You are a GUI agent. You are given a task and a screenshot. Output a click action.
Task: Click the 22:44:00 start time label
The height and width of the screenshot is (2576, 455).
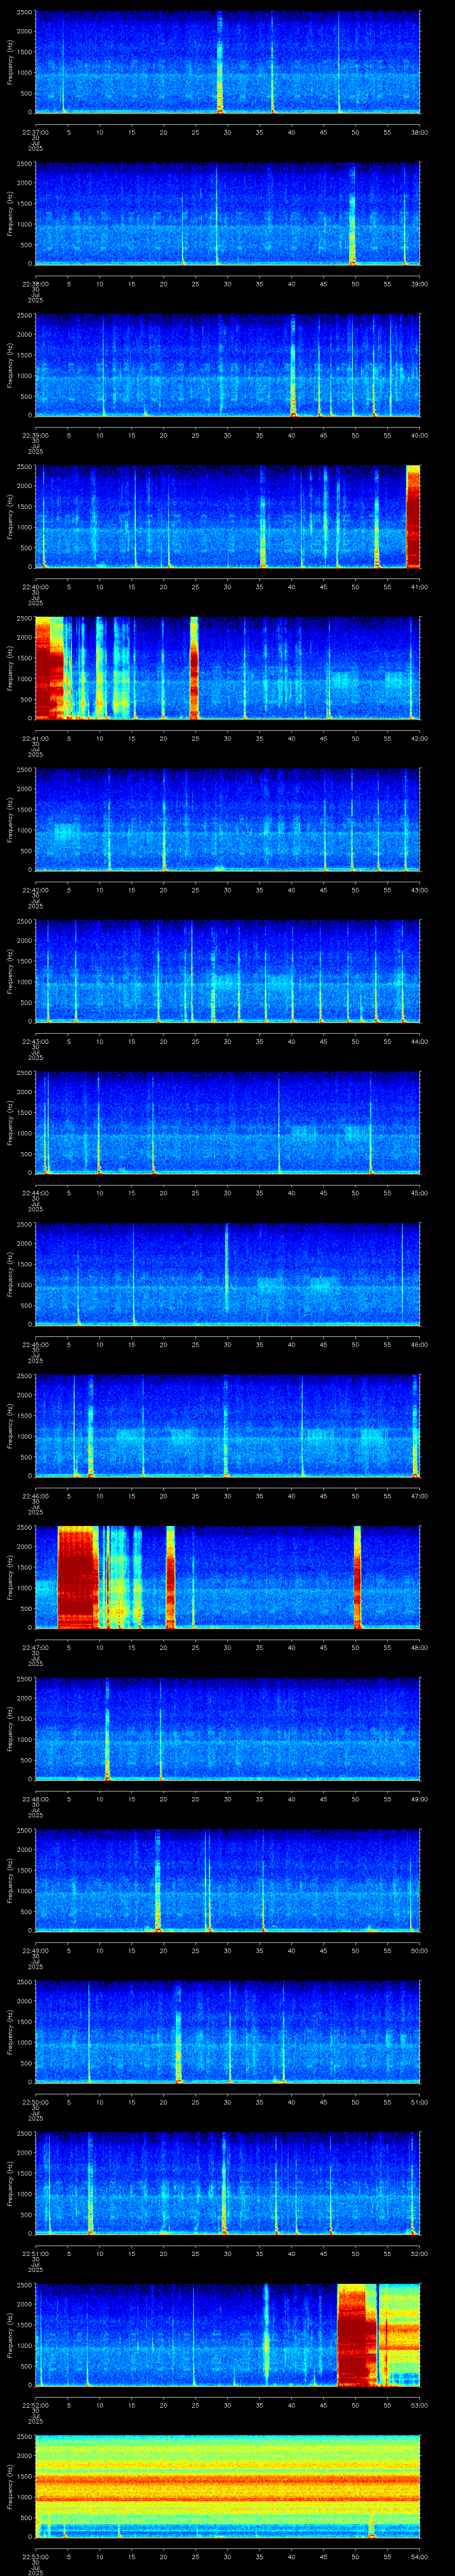[x=35, y=1193]
